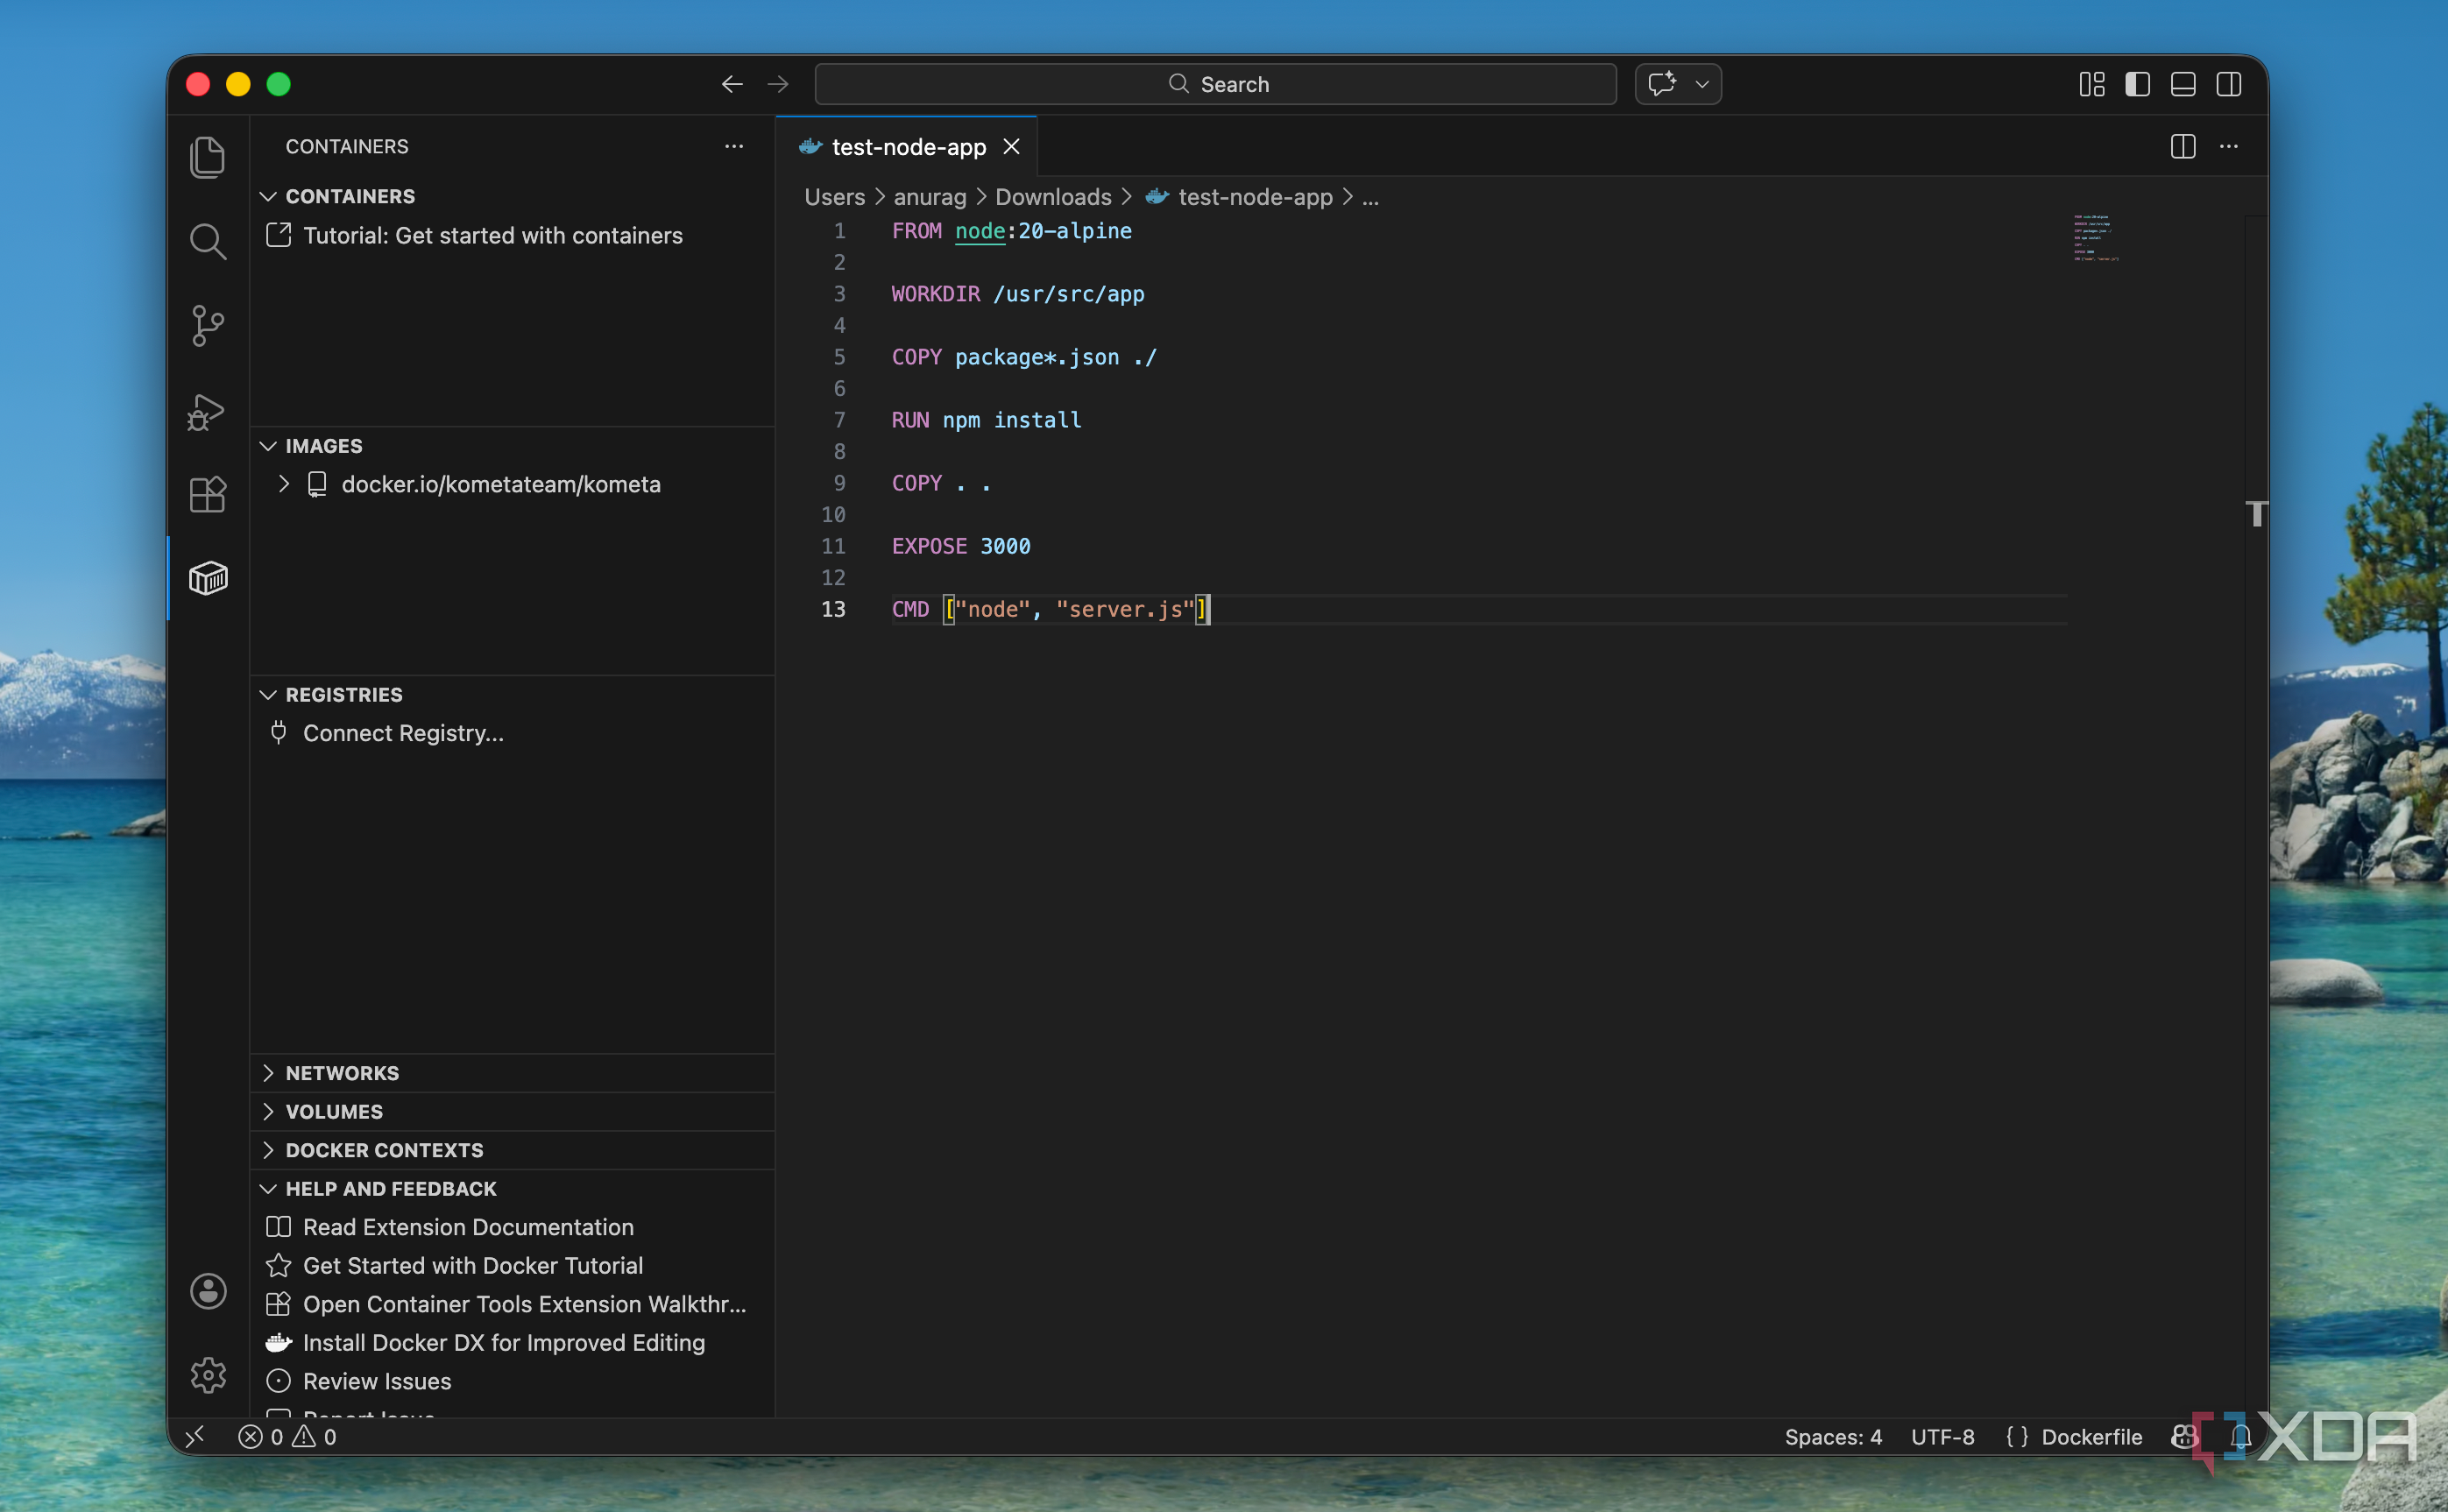Click Install Docker DX for Improved Editing
This screenshot has height=1512, width=2448.
coord(504,1342)
